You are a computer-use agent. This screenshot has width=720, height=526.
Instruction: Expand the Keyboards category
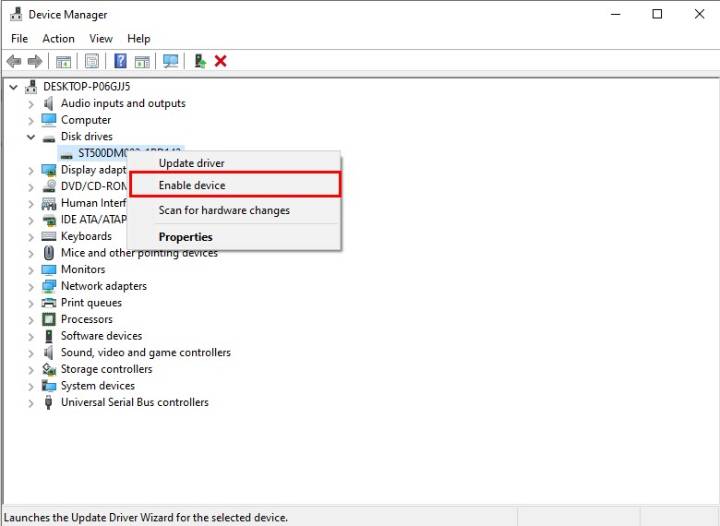pos(31,237)
